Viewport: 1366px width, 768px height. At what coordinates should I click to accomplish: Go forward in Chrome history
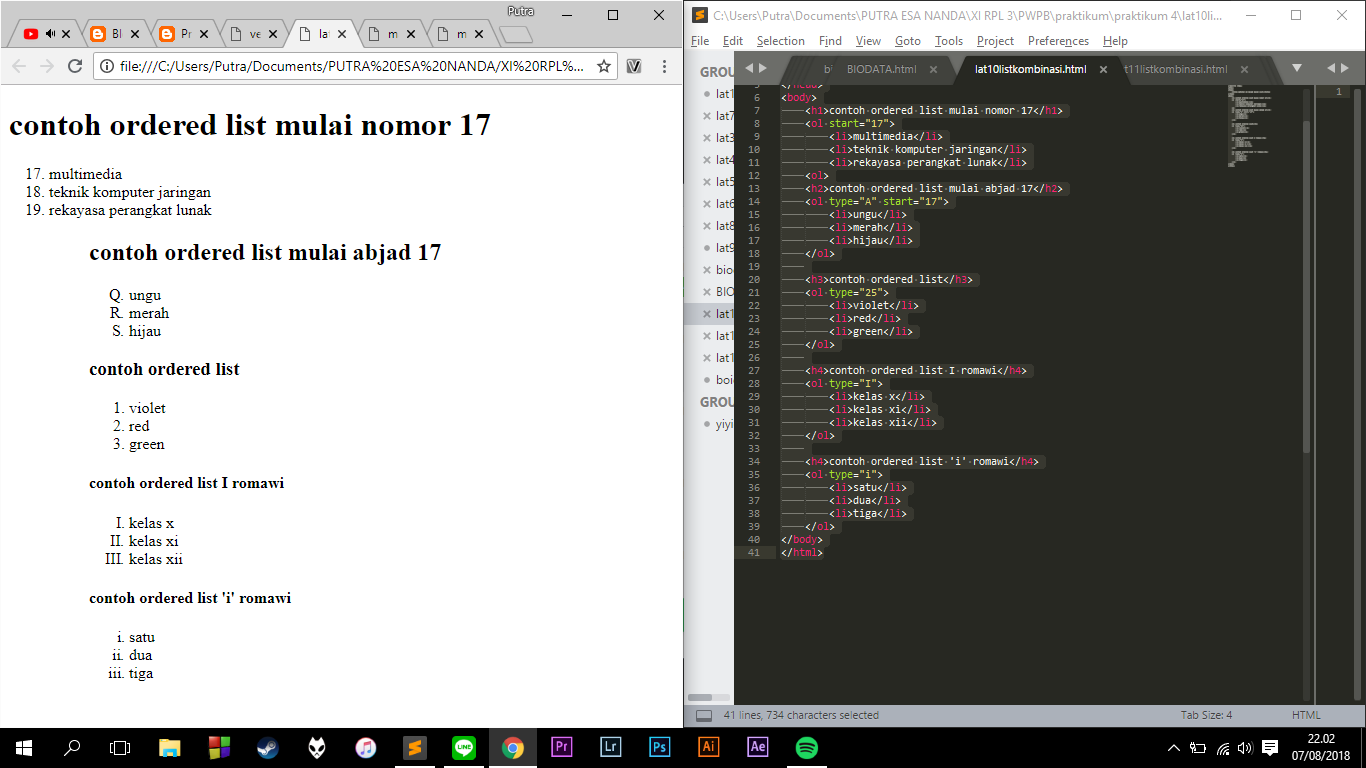[46, 66]
